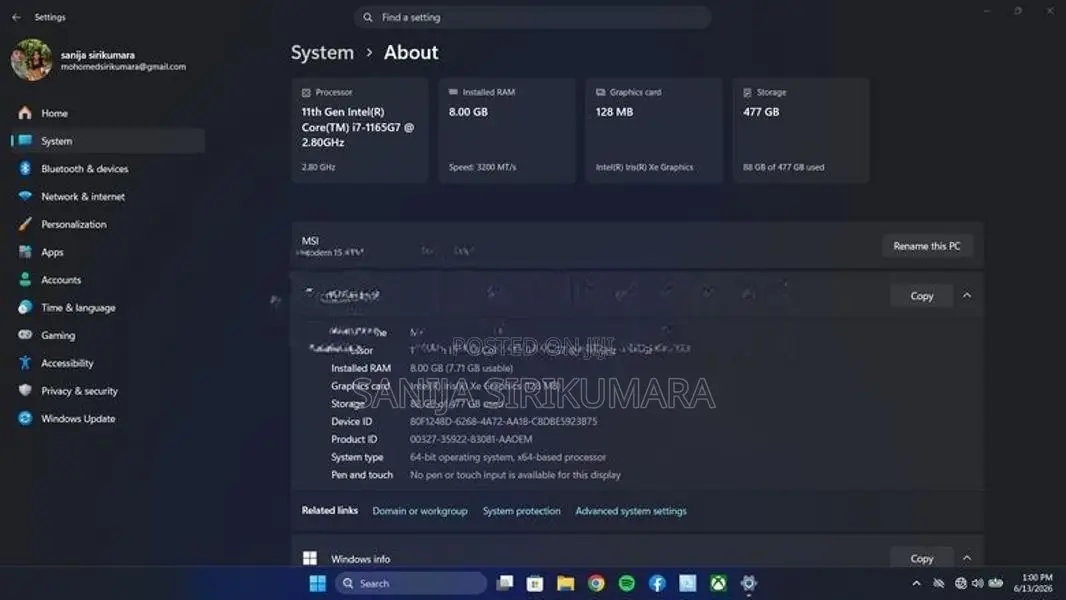Open Task View from the taskbar

click(505, 583)
